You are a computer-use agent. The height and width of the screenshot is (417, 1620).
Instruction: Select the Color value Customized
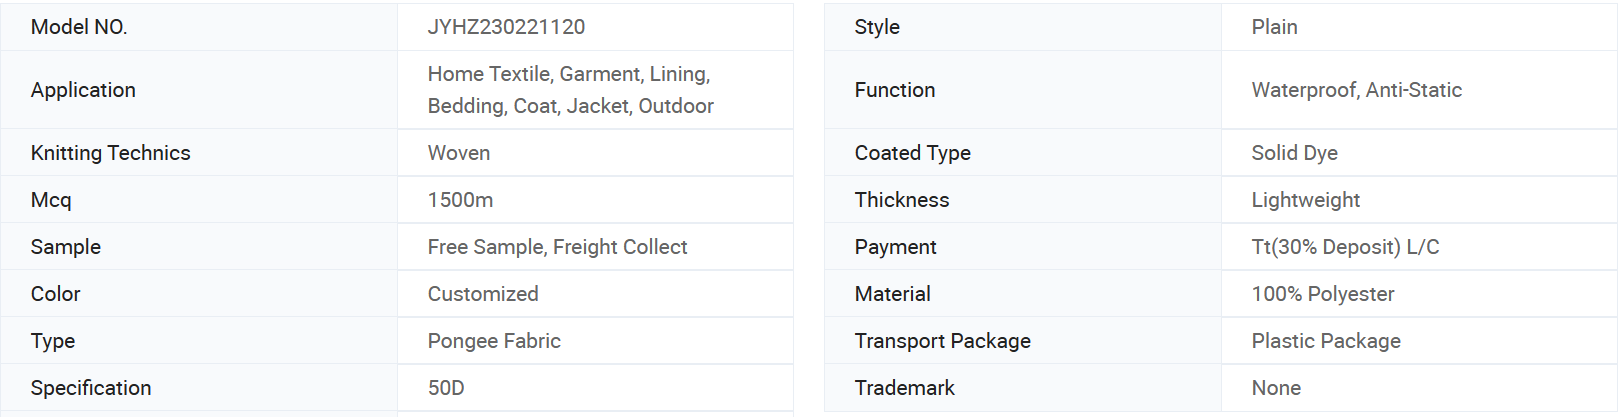pyautogui.click(x=483, y=294)
